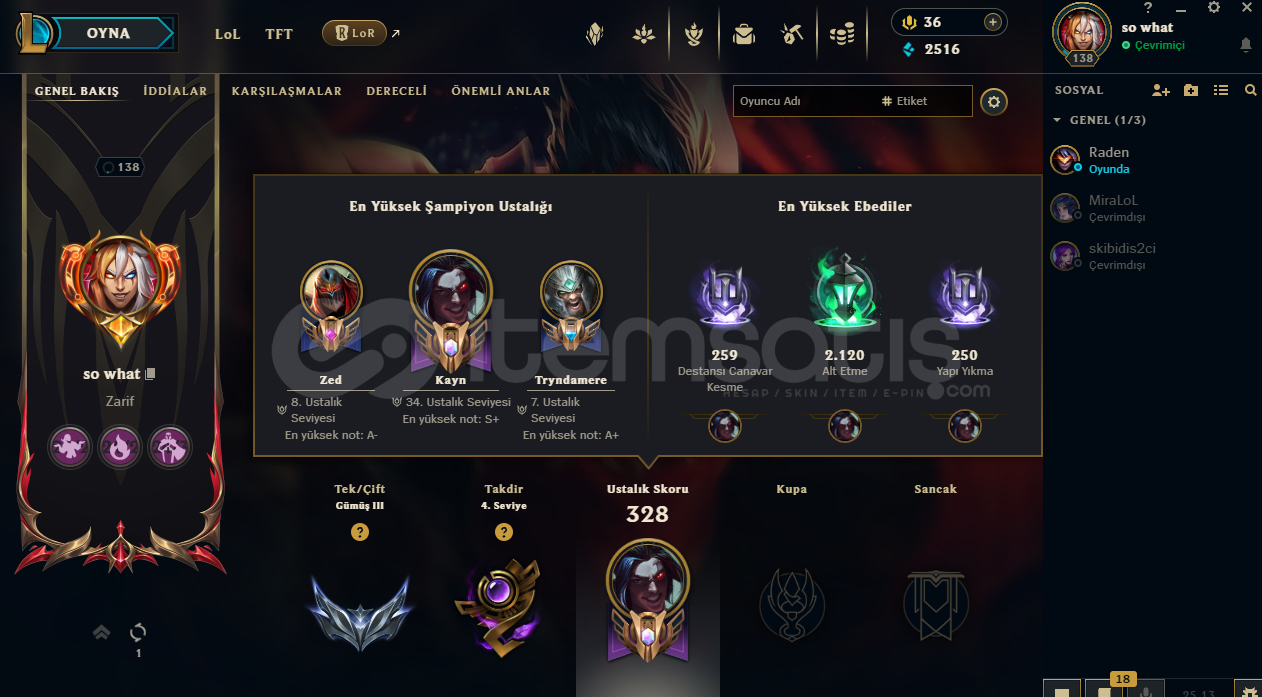Open the Store coins icon
This screenshot has height=697, width=1262.
click(x=842, y=35)
